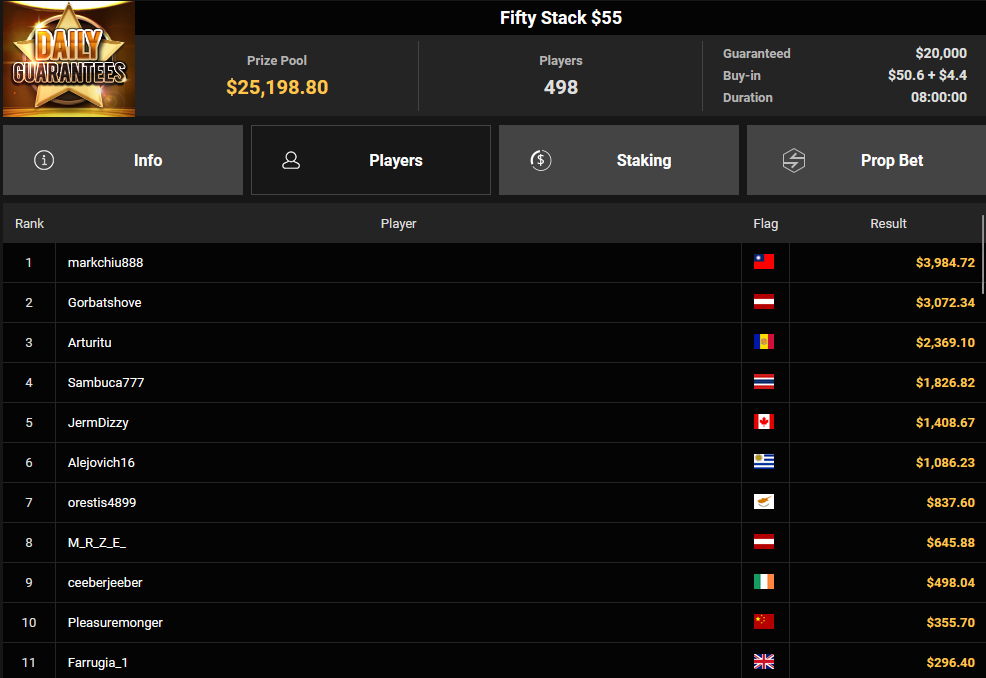Click the Cyprus flag beside orestis4899
Viewport: 986px width, 678px height.
[764, 502]
